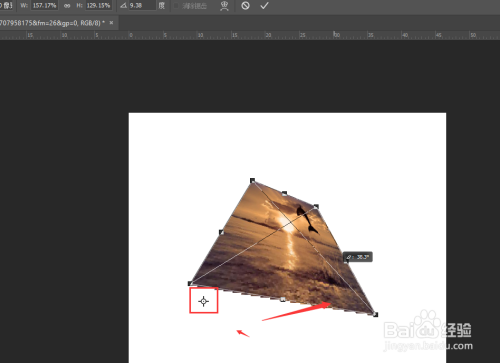Cancel the transform with the circle-slash icon
The width and height of the screenshot is (500, 363).
pyautogui.click(x=245, y=6)
